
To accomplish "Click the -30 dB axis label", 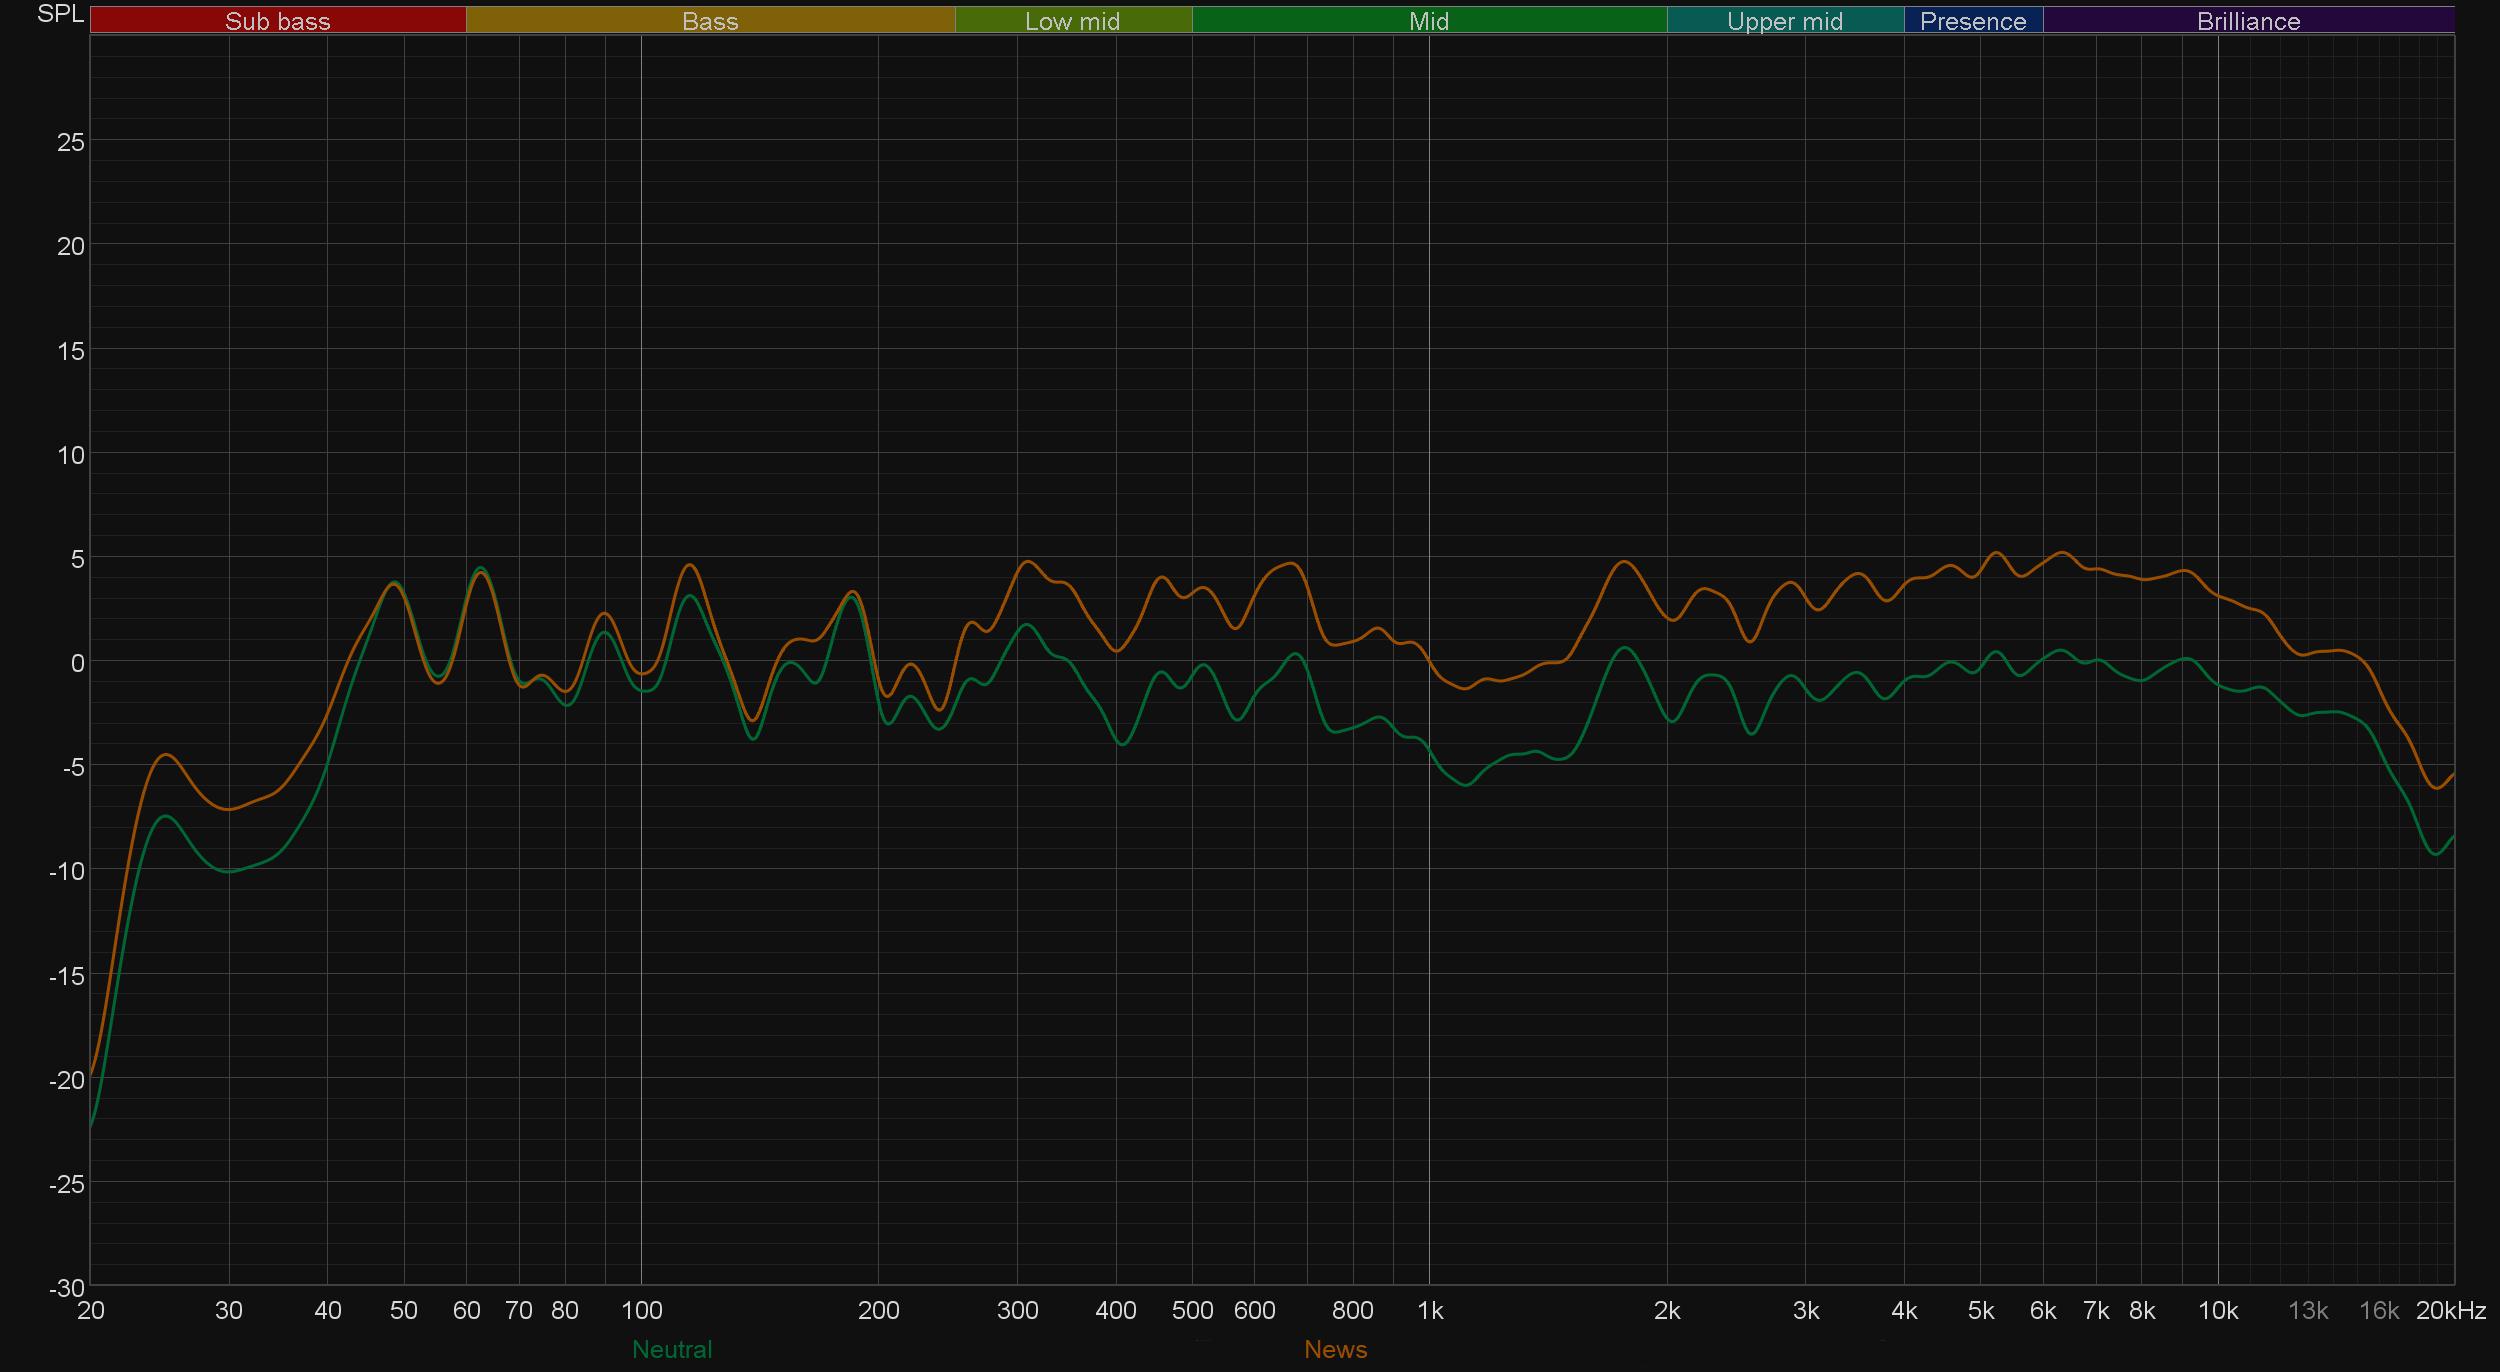I will pos(67,1288).
